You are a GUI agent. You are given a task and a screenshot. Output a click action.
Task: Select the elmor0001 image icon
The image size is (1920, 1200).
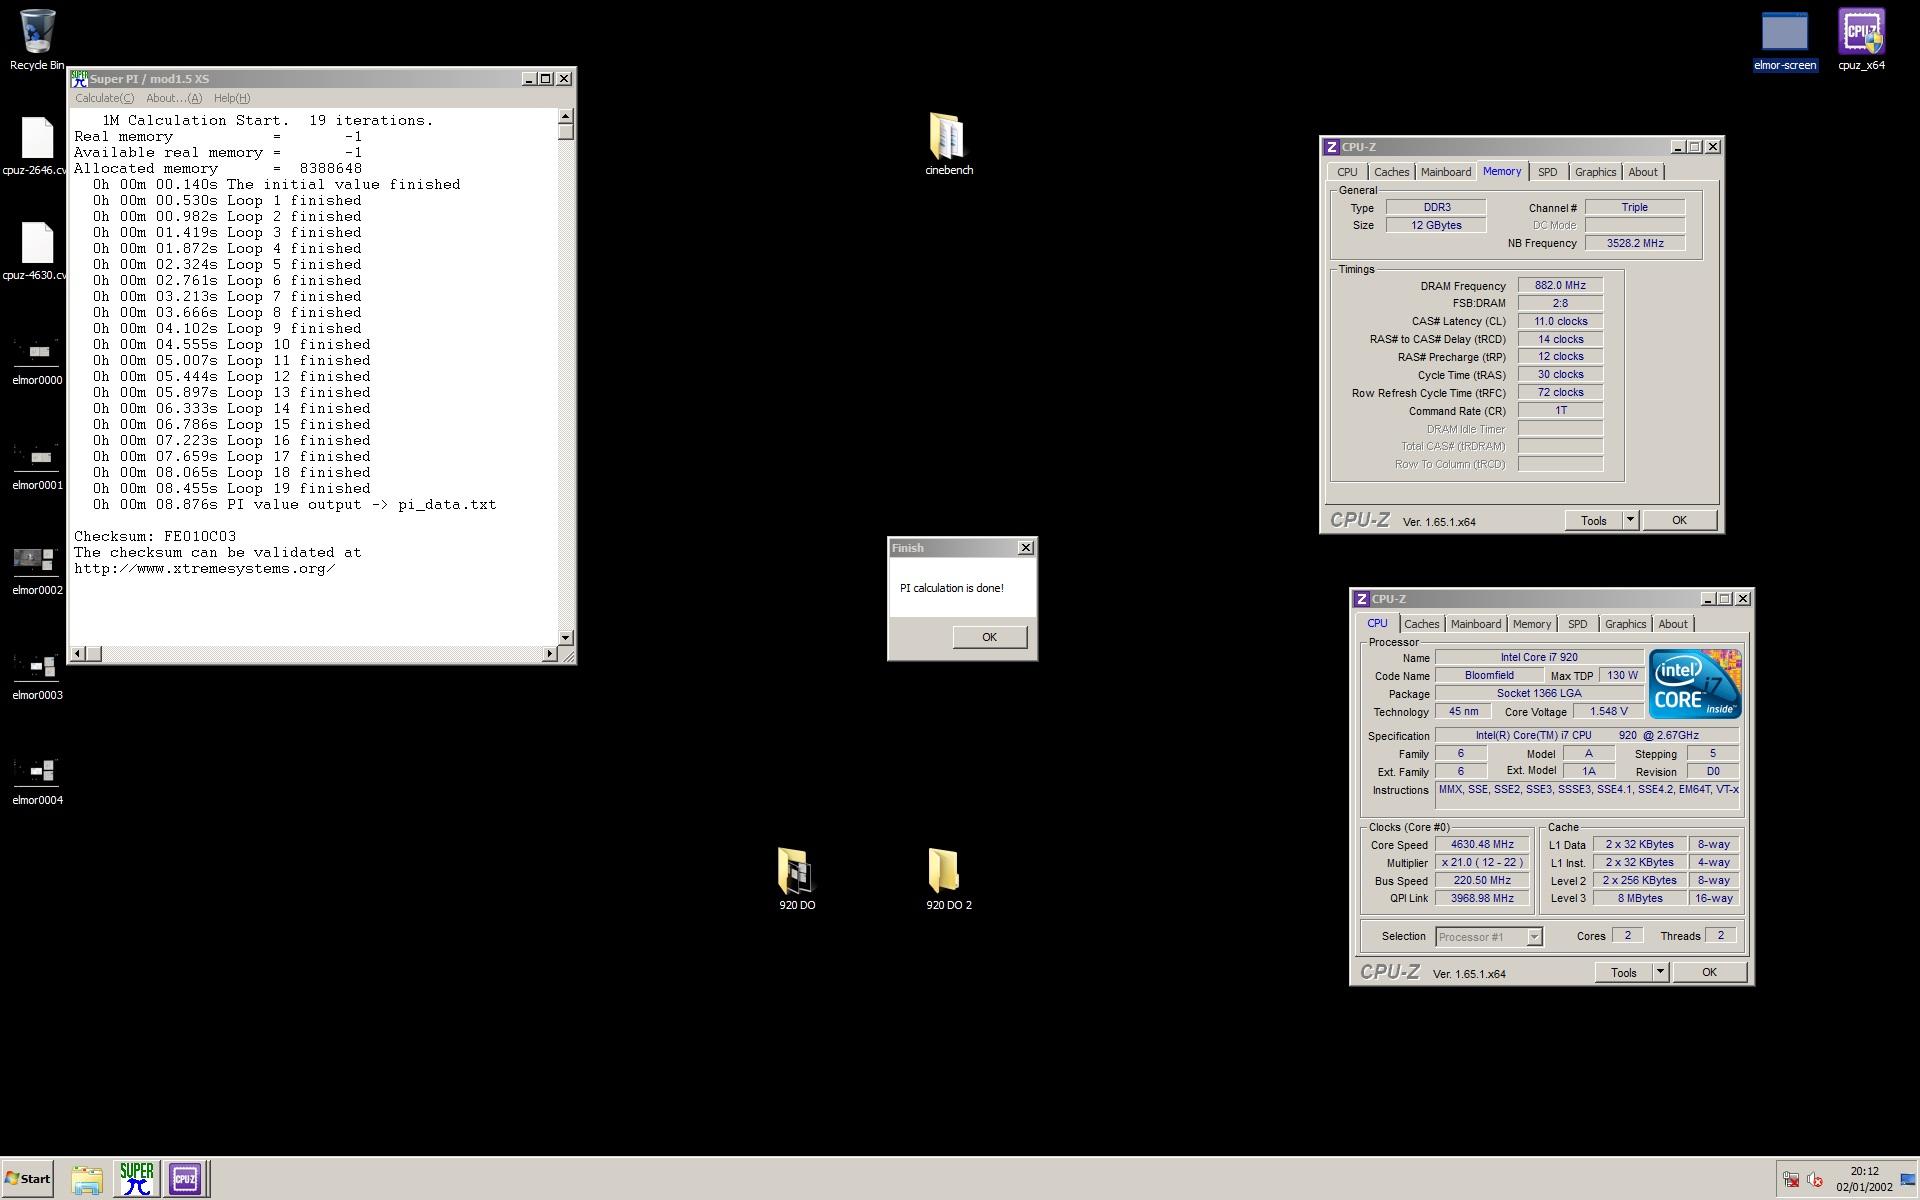coord(37,464)
